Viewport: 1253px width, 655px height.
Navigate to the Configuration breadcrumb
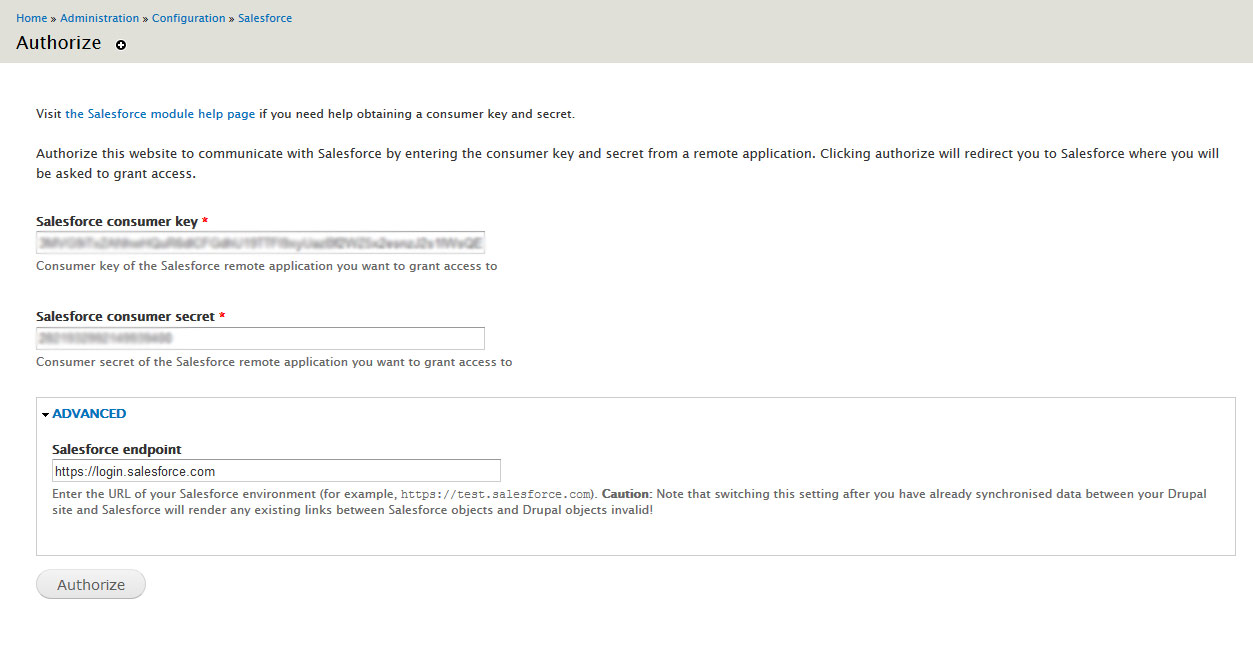(188, 18)
